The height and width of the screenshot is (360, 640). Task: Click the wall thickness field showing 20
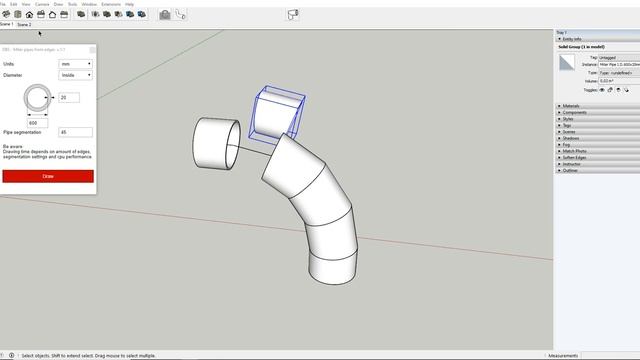click(x=69, y=98)
